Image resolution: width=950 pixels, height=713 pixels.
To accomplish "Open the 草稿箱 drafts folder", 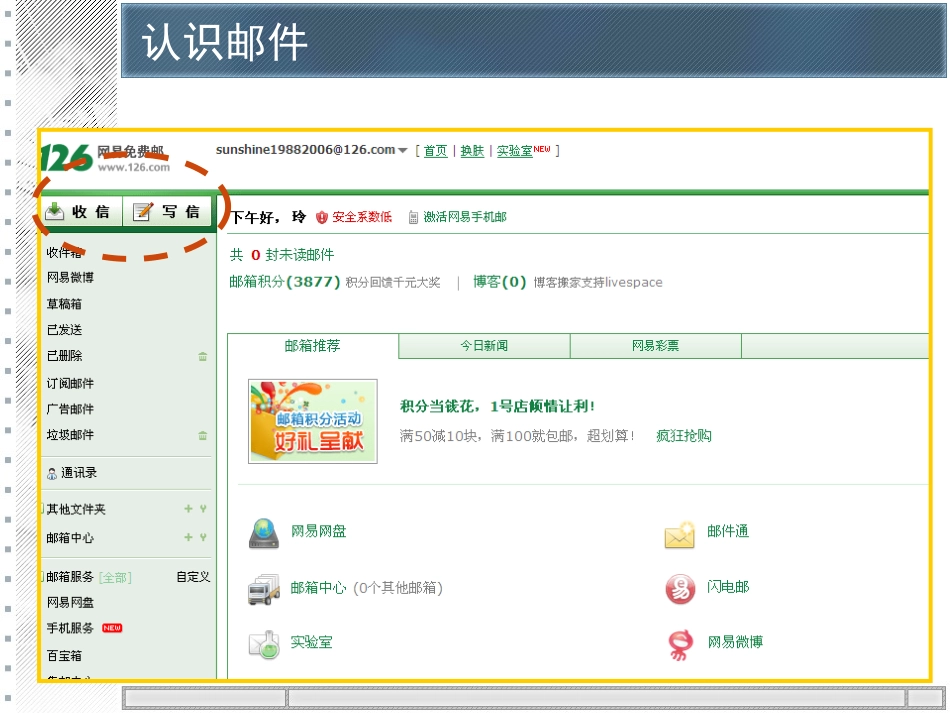I will click(x=64, y=304).
